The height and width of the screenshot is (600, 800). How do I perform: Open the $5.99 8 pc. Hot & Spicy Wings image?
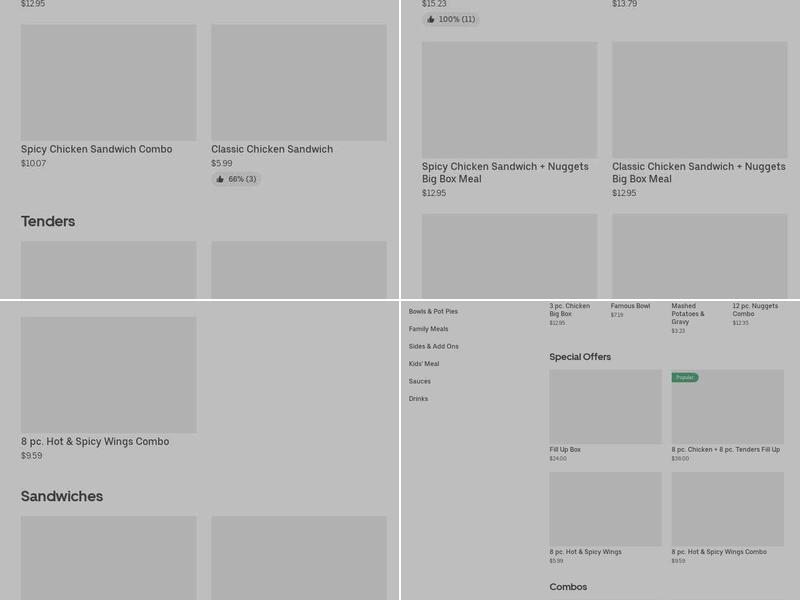click(605, 509)
